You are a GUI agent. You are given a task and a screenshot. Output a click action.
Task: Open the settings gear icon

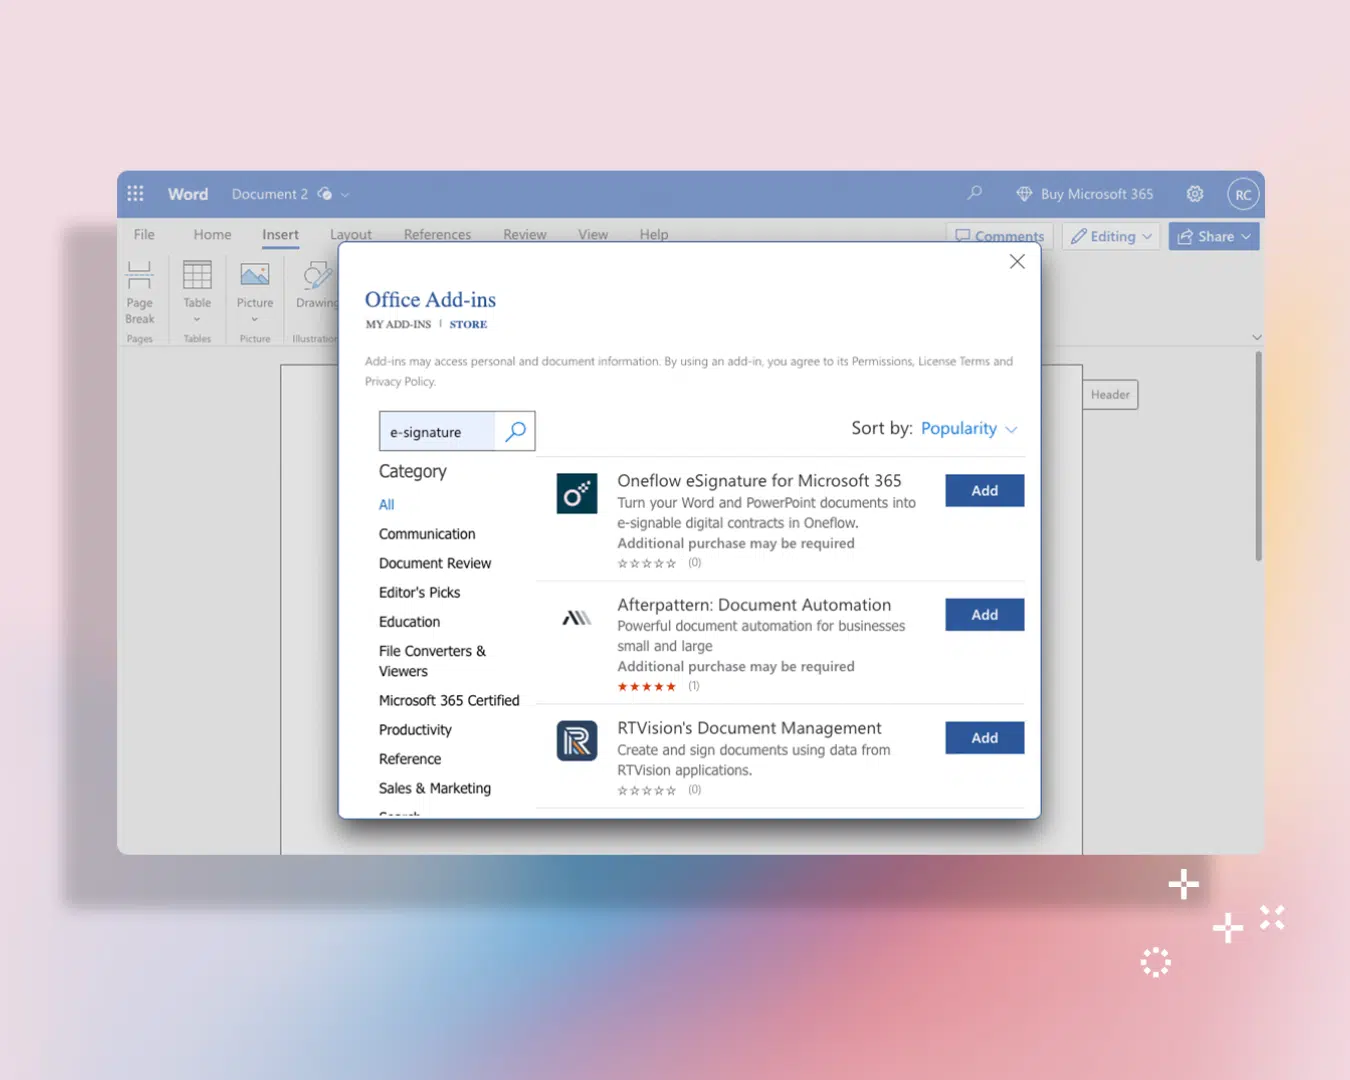point(1195,194)
